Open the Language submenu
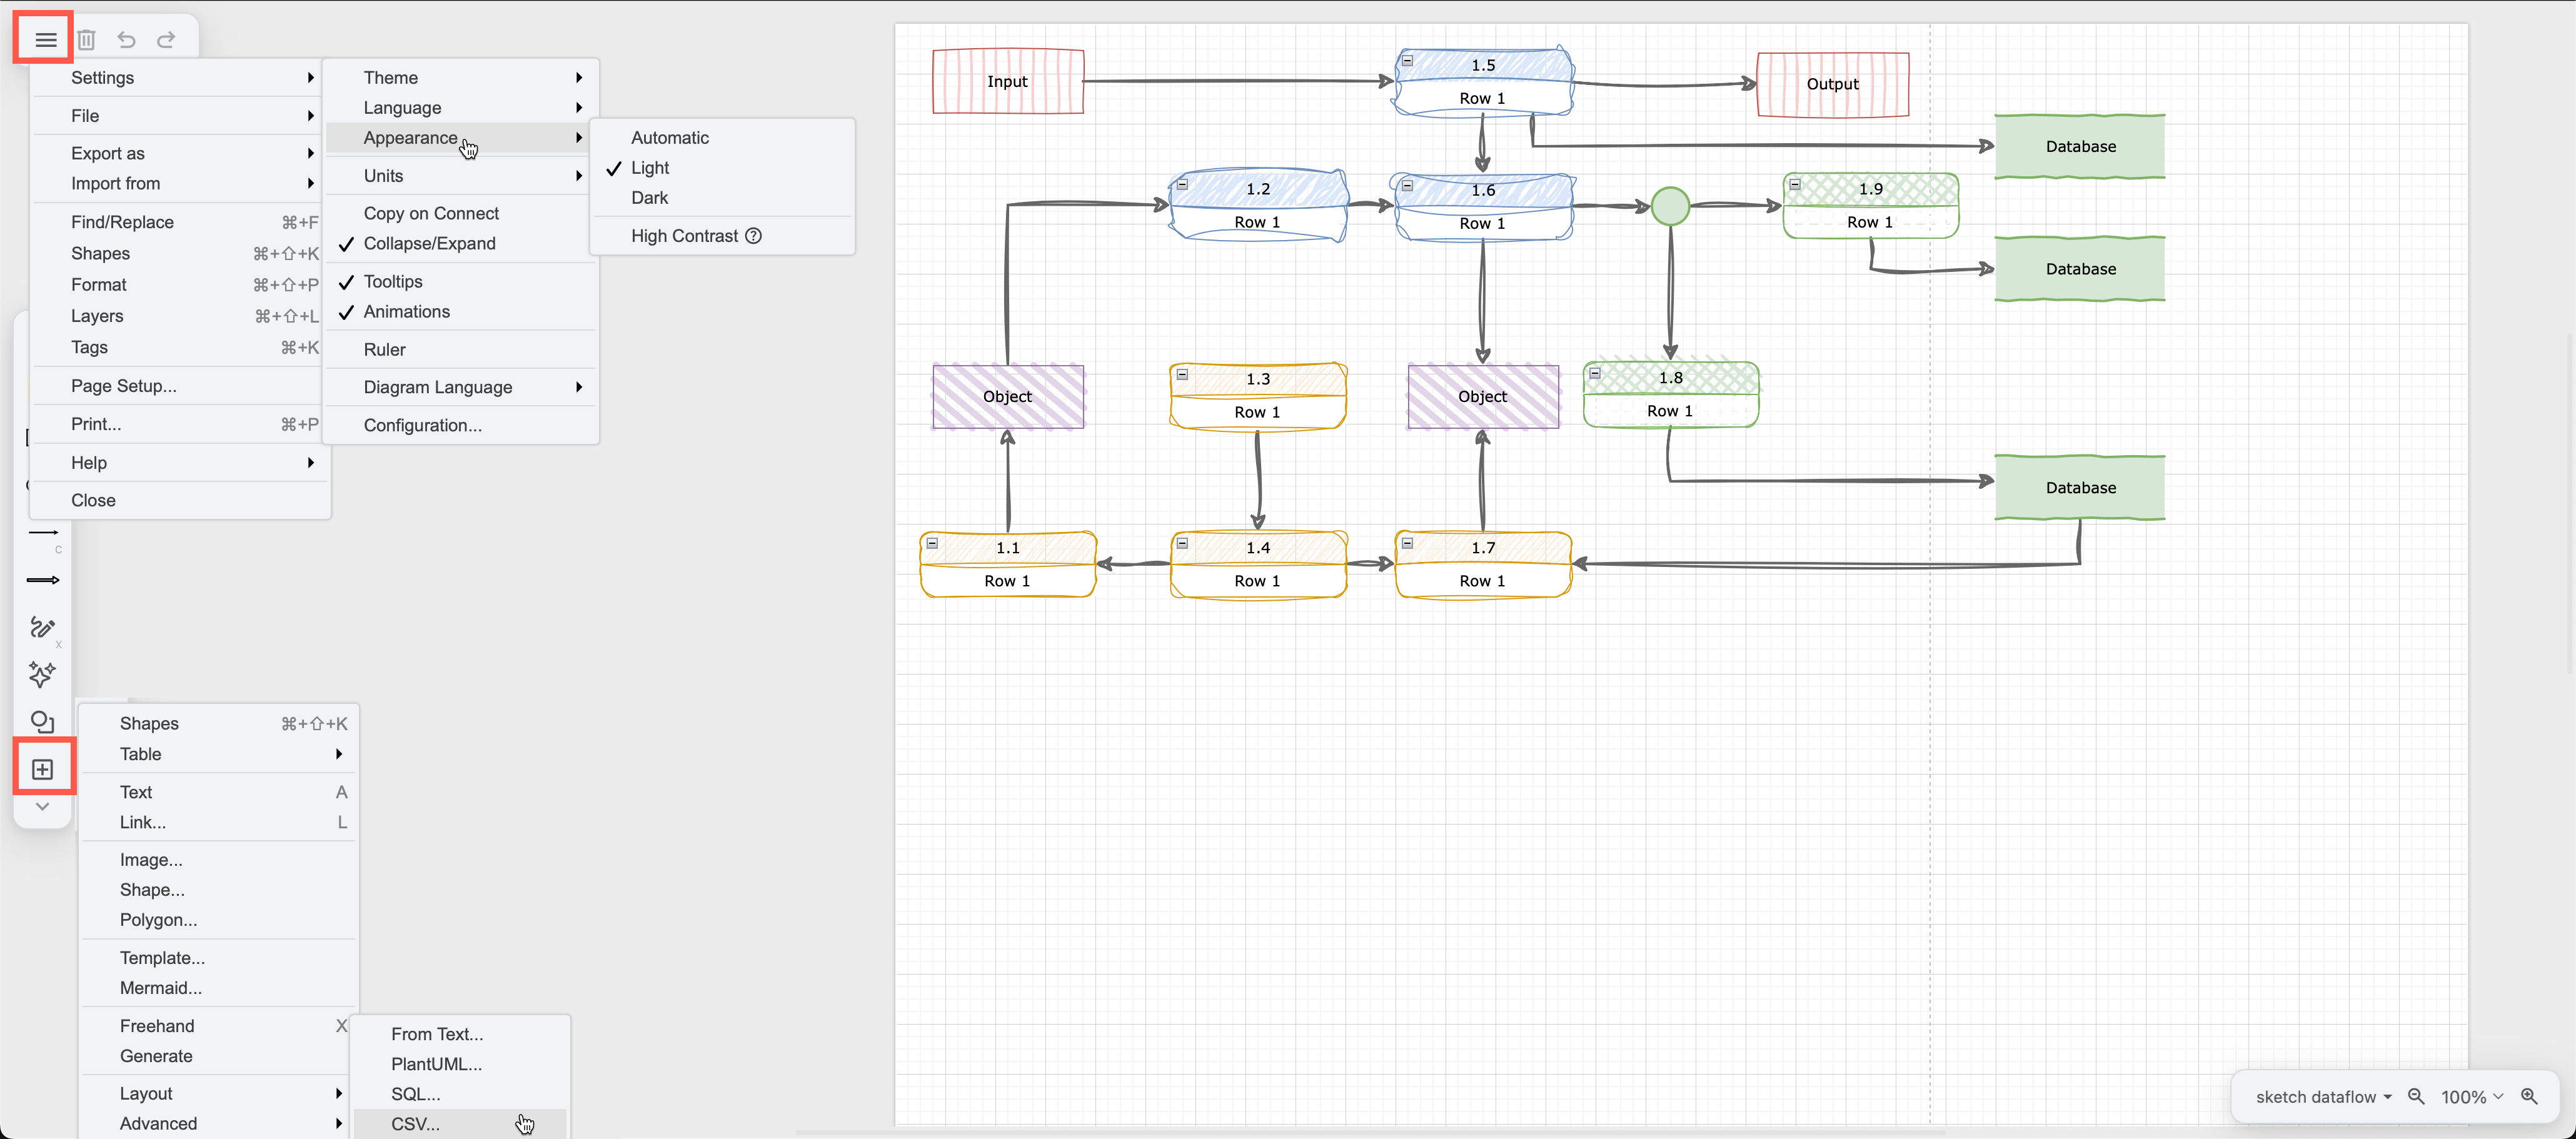This screenshot has width=2576, height=1139. [x=461, y=107]
